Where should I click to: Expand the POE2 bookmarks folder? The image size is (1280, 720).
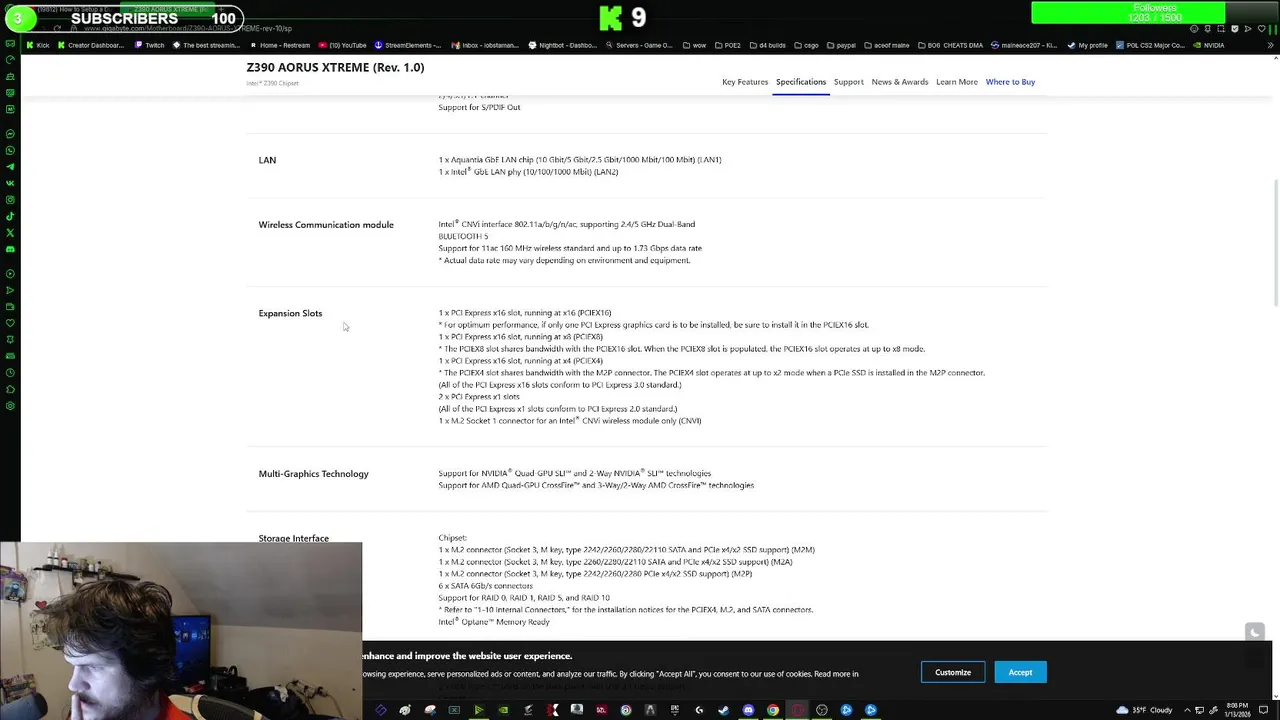tap(726, 45)
